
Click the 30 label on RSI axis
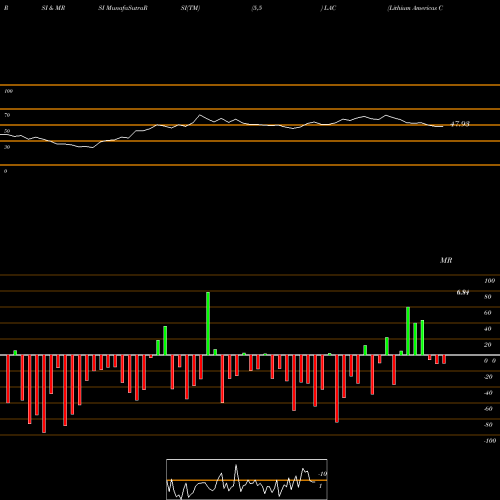click(7, 147)
